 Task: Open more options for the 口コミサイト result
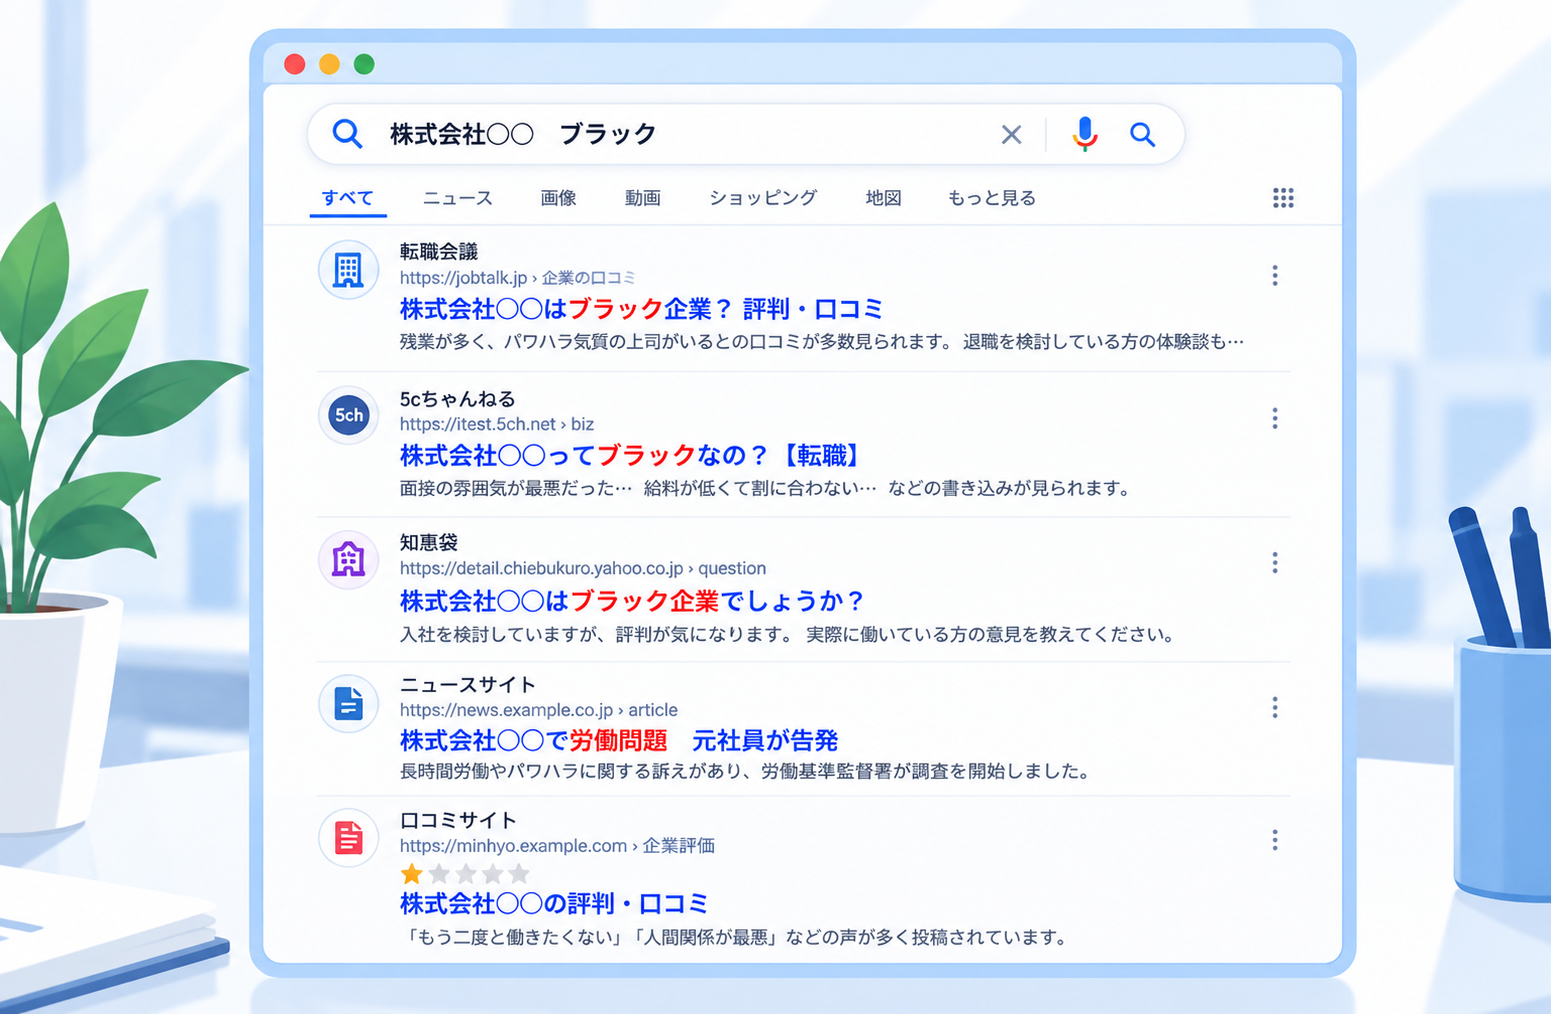pyautogui.click(x=1275, y=840)
